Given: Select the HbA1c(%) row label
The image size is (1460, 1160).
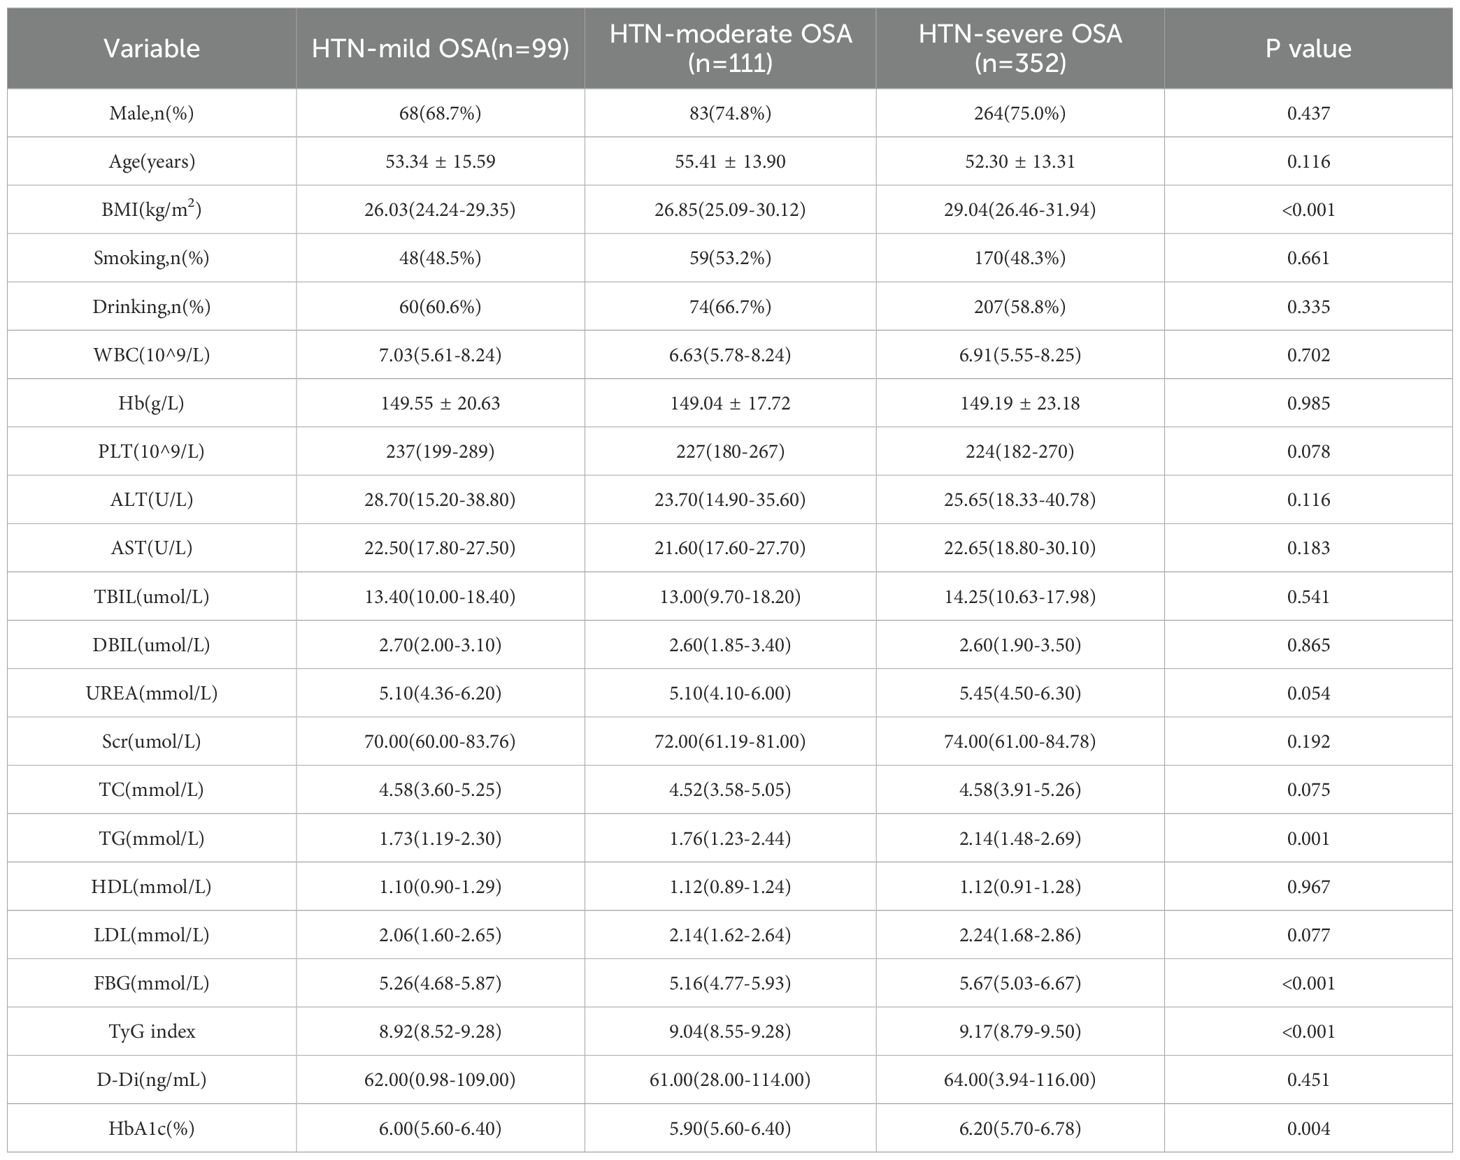Looking at the screenshot, I should pyautogui.click(x=152, y=1128).
